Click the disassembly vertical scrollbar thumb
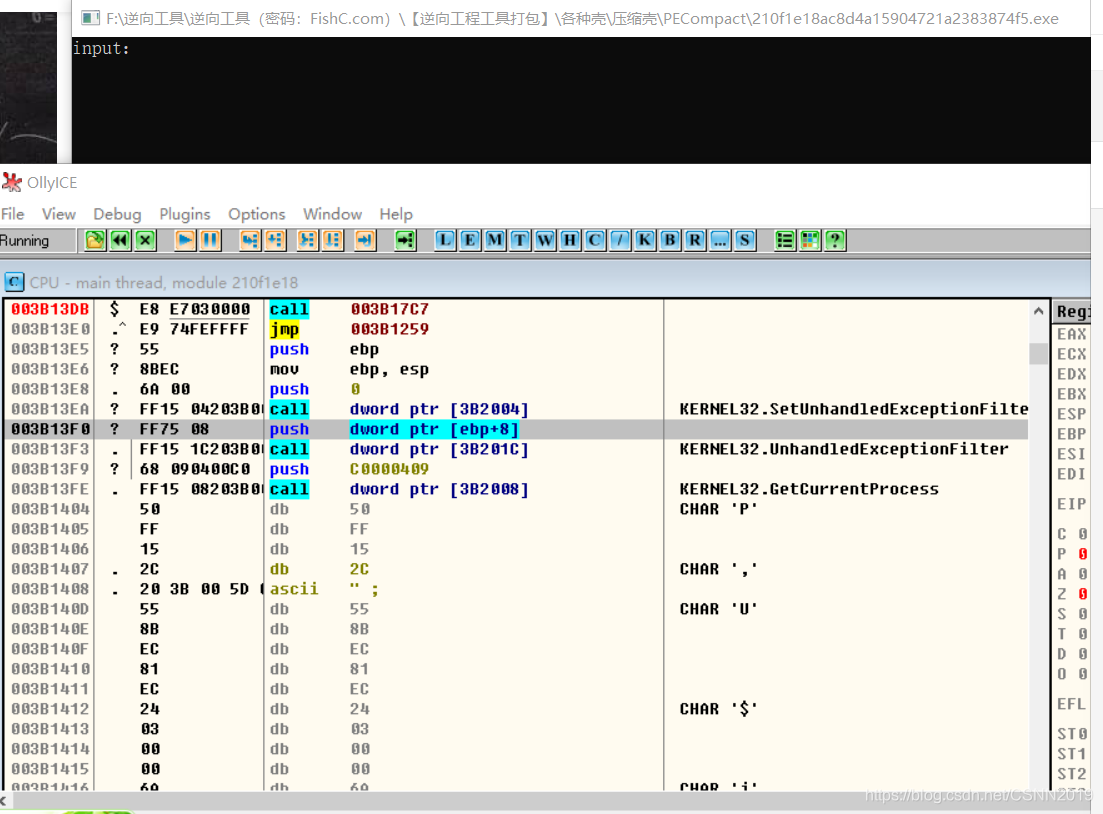 point(1038,353)
